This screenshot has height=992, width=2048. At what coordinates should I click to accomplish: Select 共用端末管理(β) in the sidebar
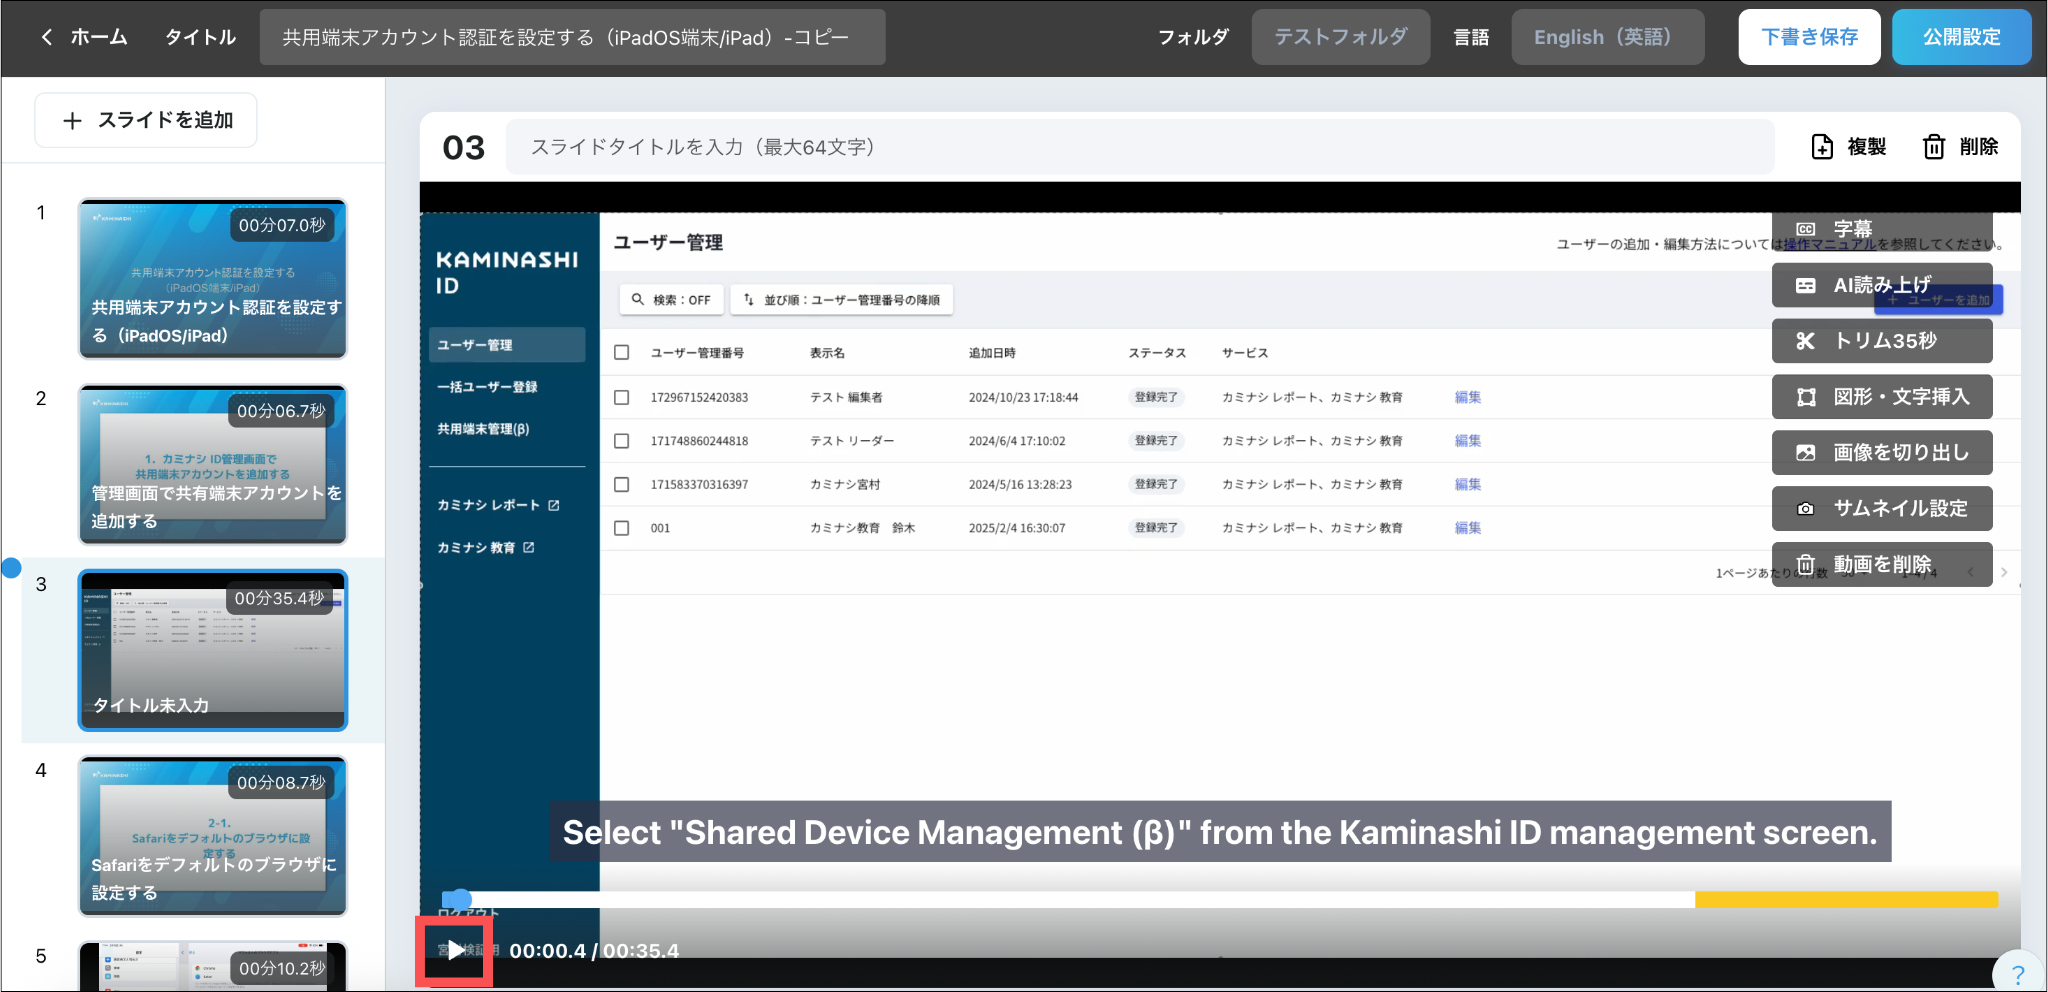(x=483, y=429)
